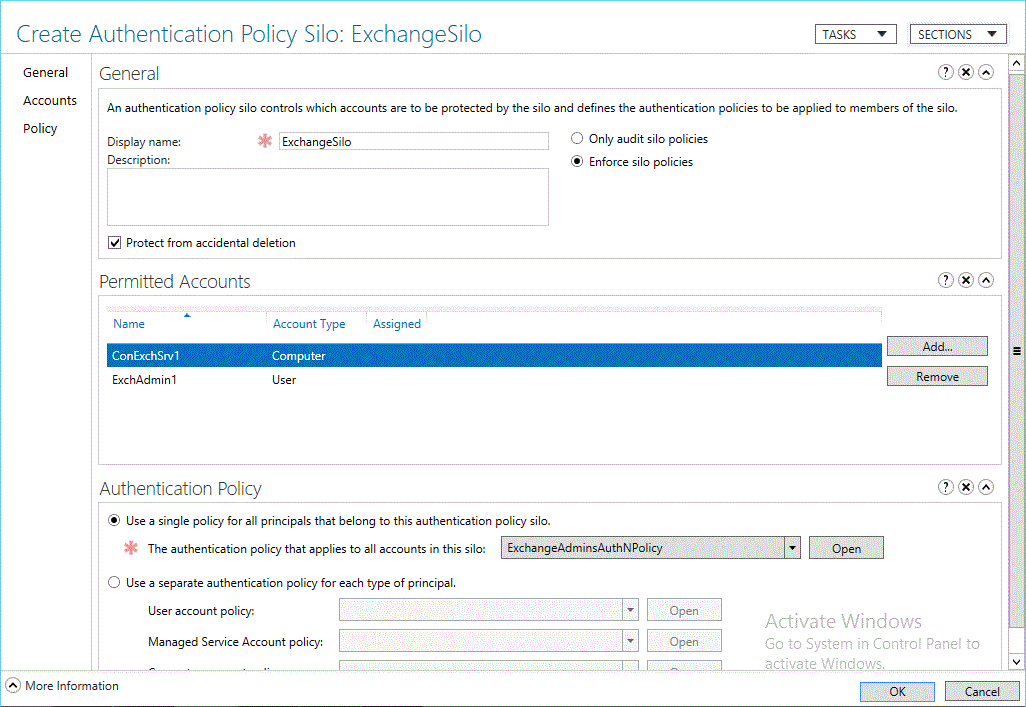Open the SECTIONS dropdown
Image resolution: width=1026 pixels, height=707 pixels.
click(957, 33)
